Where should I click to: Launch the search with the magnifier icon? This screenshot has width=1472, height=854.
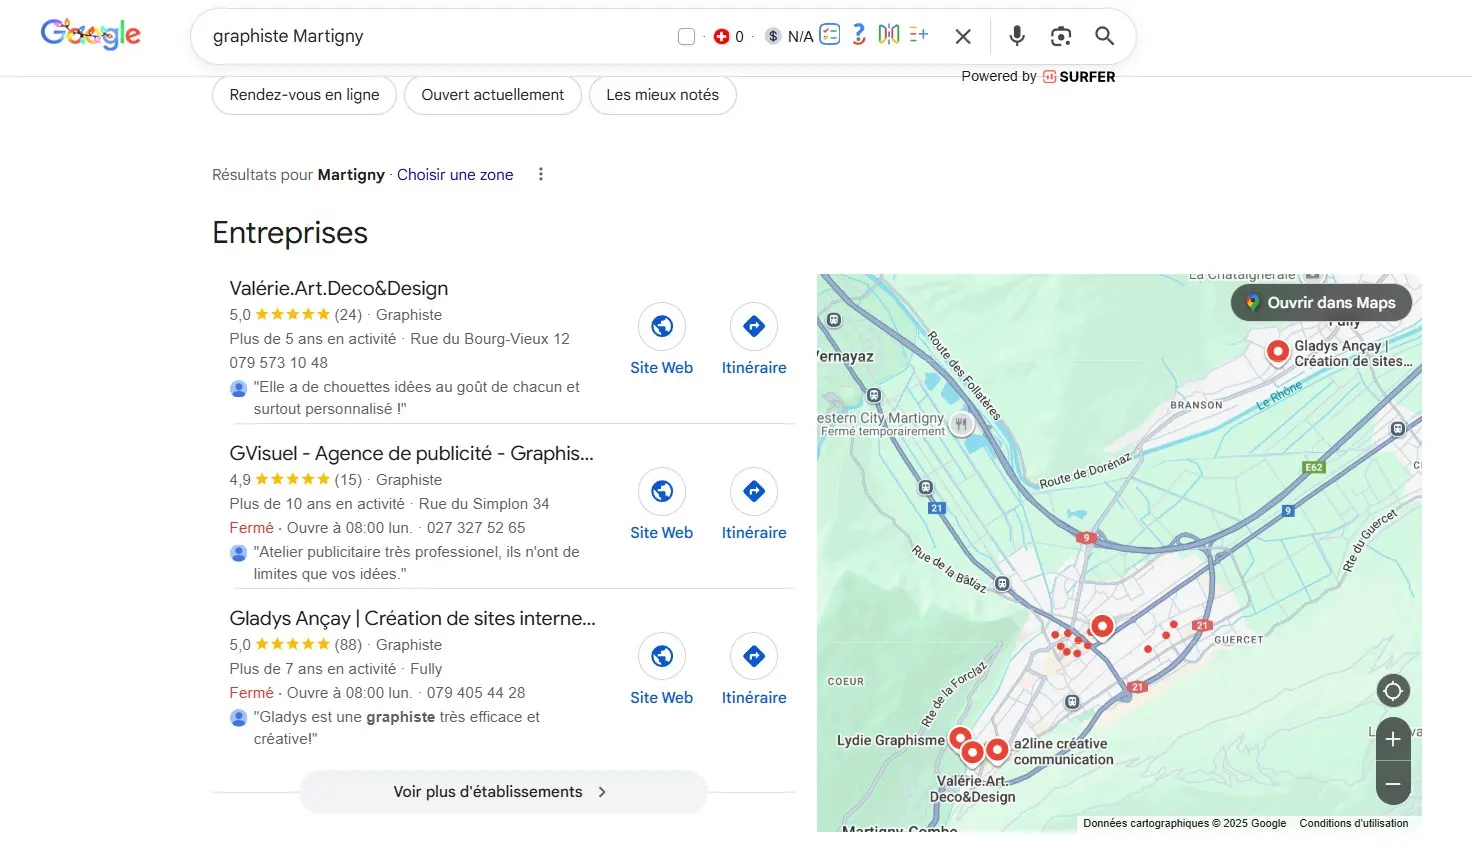(x=1104, y=36)
